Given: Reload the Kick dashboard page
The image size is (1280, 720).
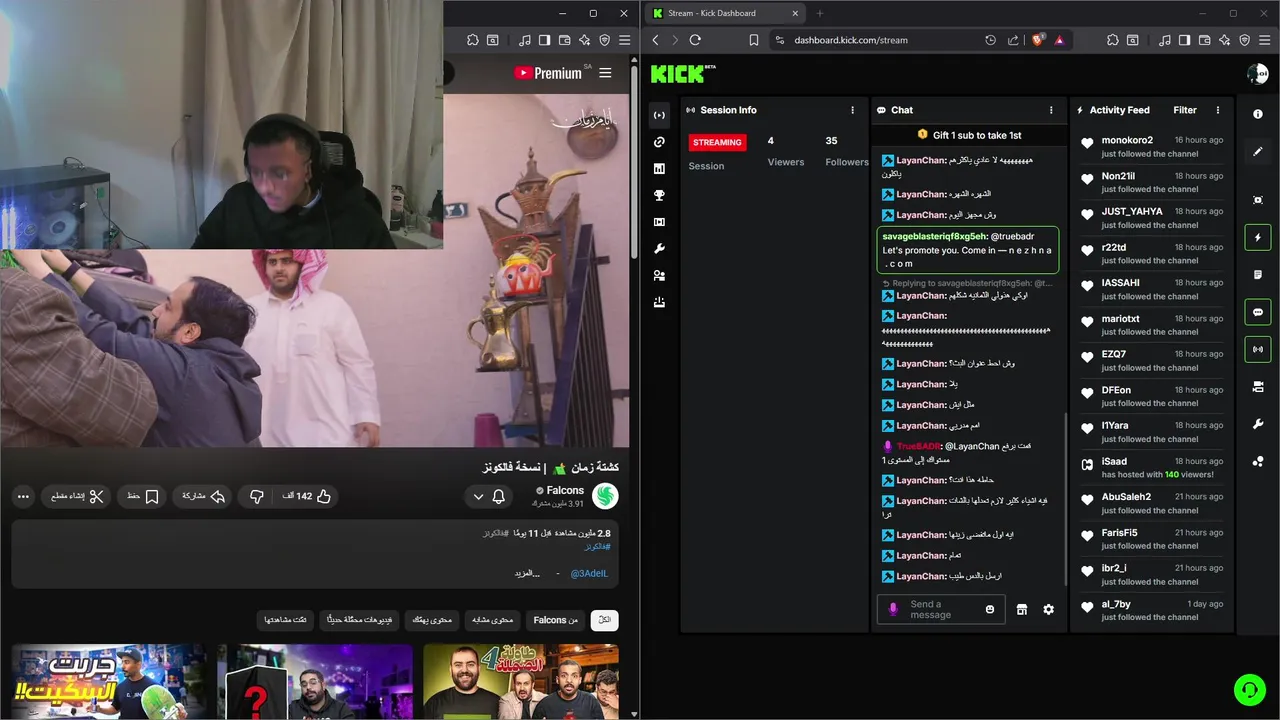Looking at the screenshot, I should 695,40.
